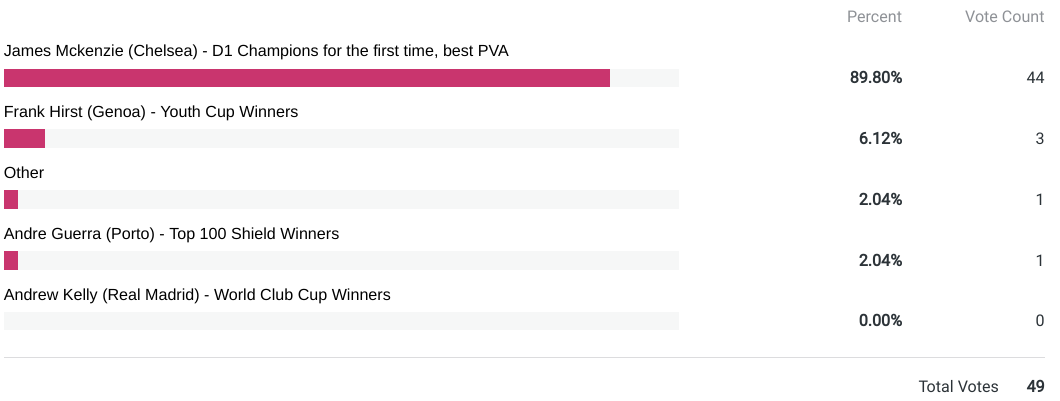Click the vote count 0 for Andrew Kelly
1060x401 pixels.
[x=1040, y=321]
